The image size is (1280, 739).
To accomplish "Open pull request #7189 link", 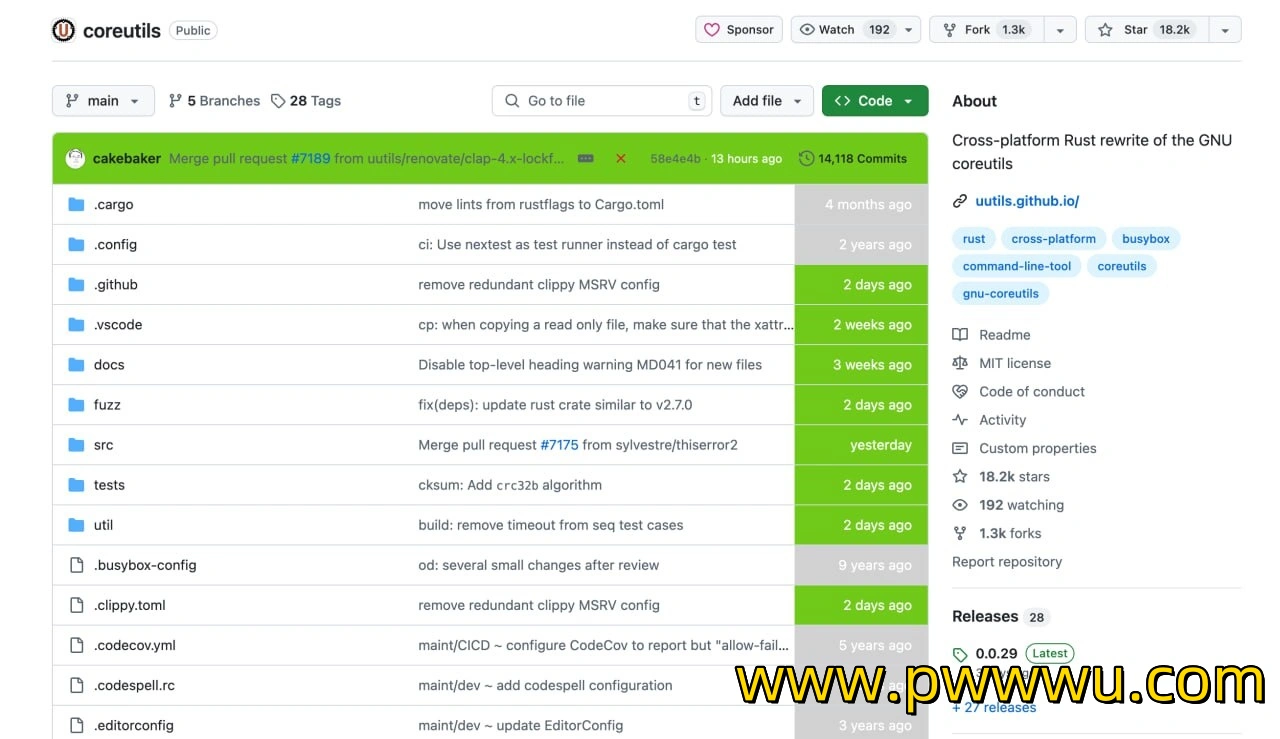I will (310, 158).
